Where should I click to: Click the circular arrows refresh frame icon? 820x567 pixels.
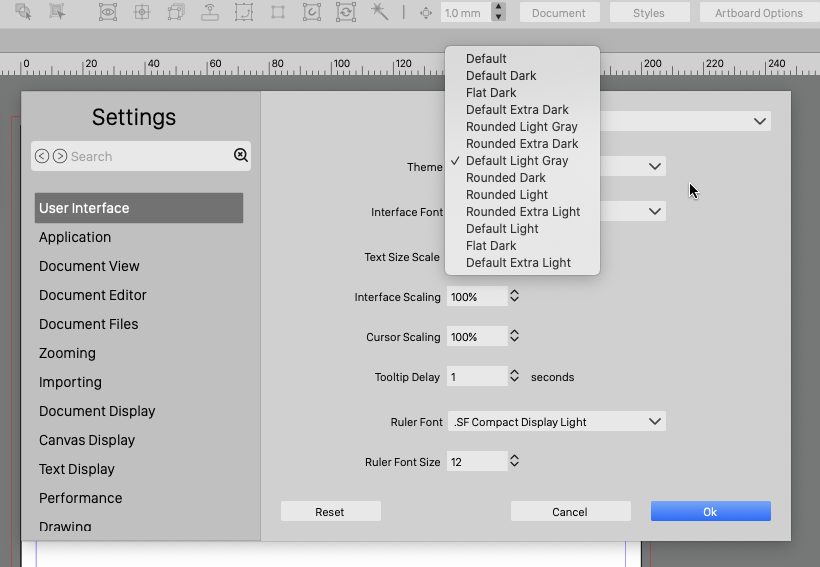pos(346,12)
